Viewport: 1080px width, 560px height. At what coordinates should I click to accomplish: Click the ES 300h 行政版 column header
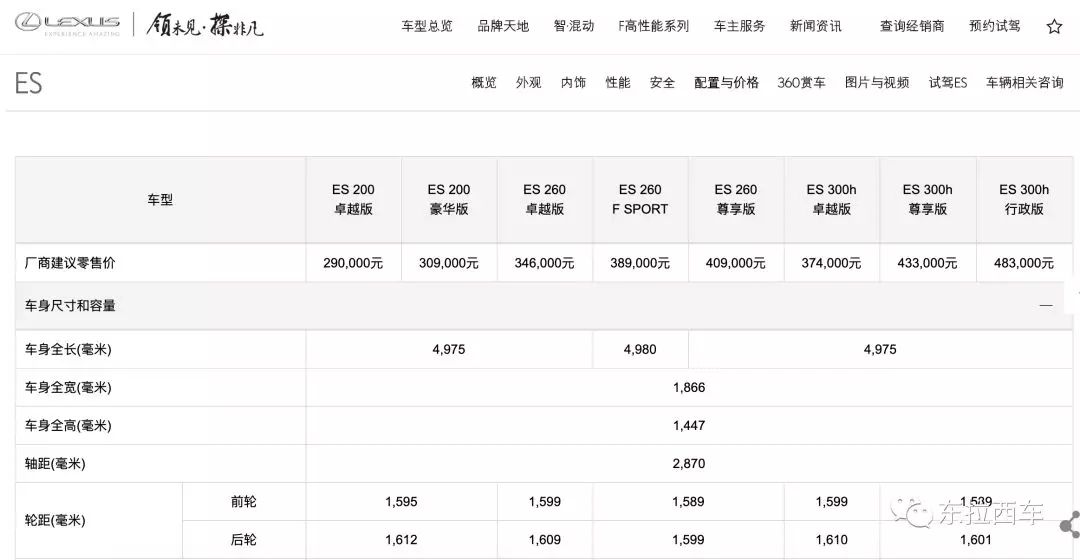1024,199
